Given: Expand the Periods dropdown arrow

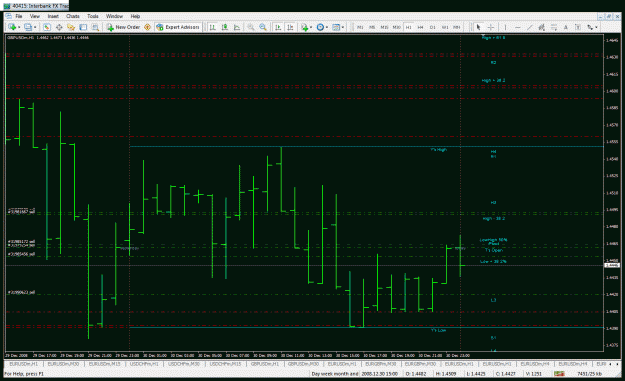Looking at the screenshot, I should (x=327, y=27).
